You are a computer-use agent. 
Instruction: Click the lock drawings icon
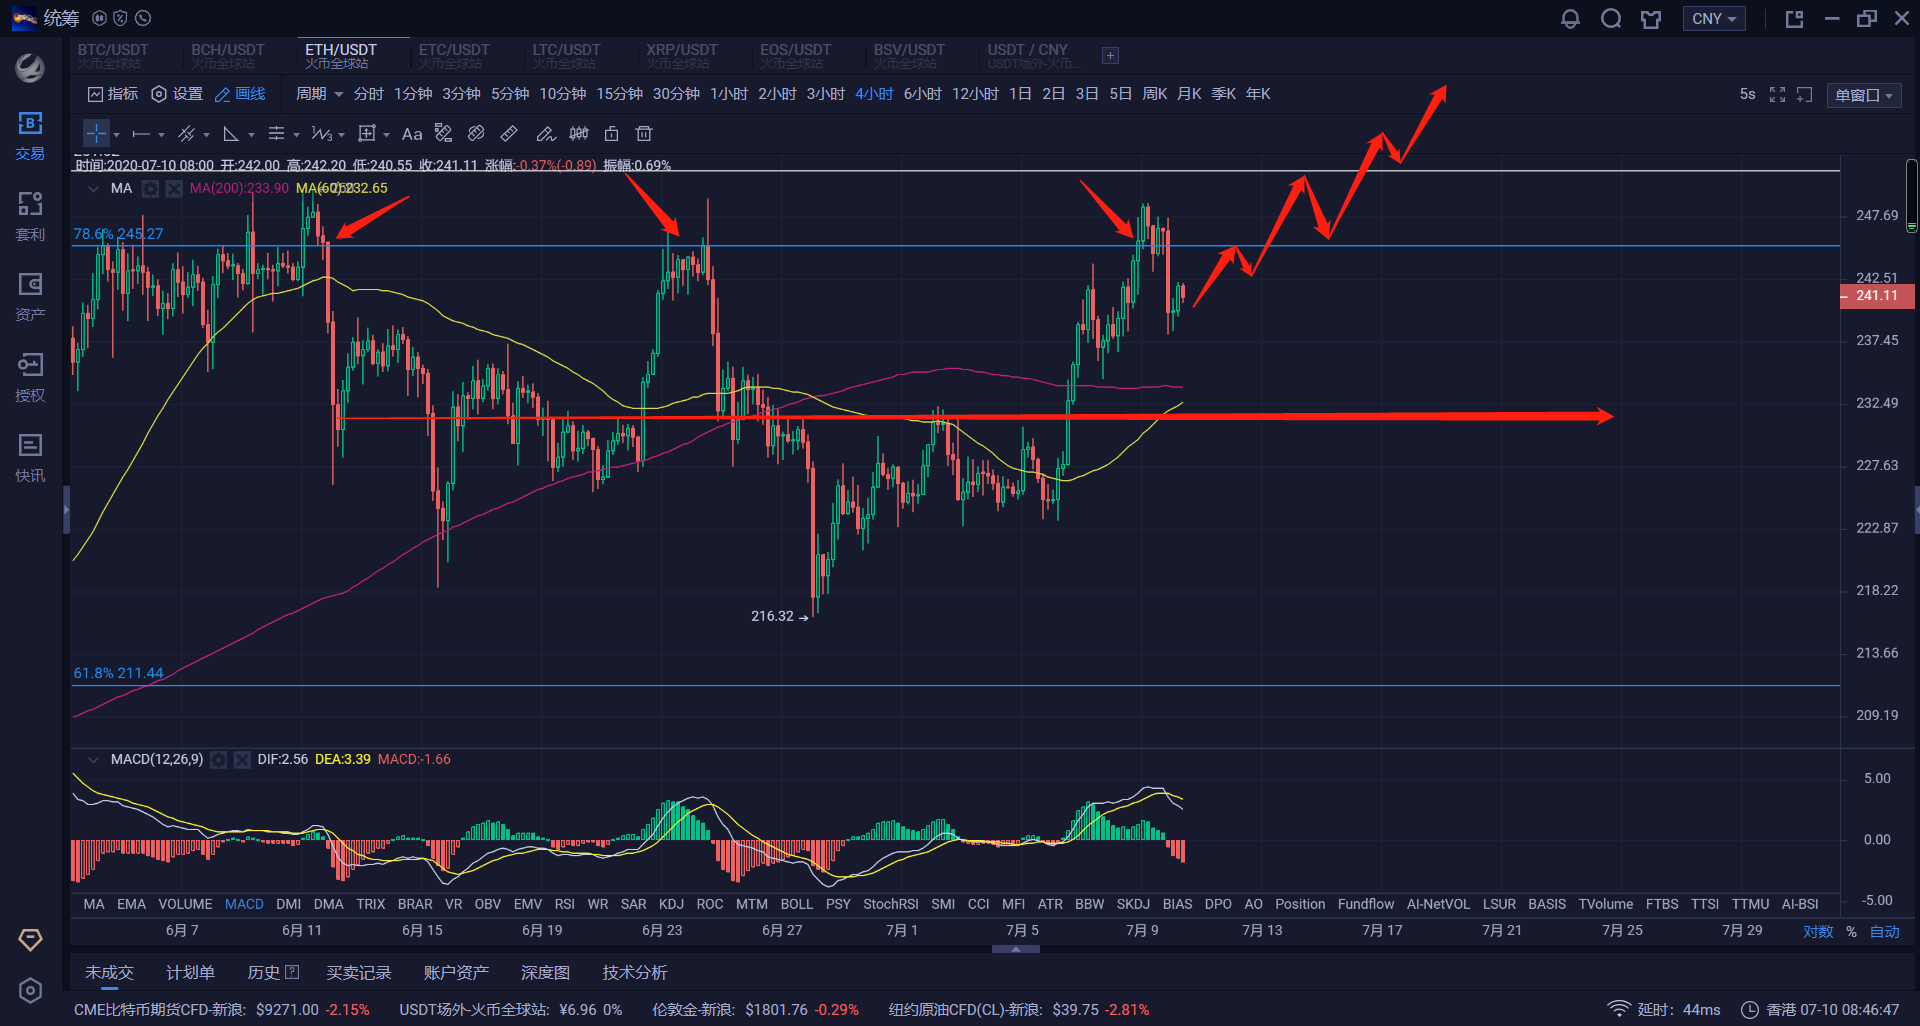612,133
